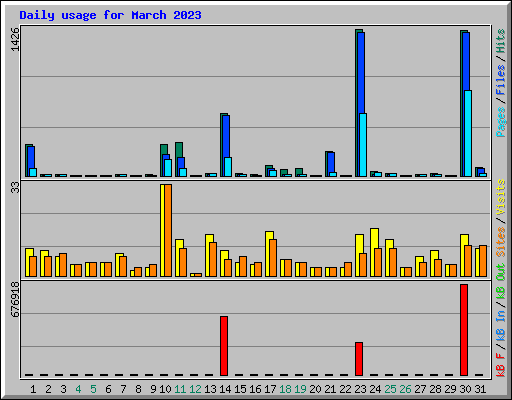This screenshot has height=400, width=512.
Task: Click the green hits bar for day 11
Action: coord(179,150)
